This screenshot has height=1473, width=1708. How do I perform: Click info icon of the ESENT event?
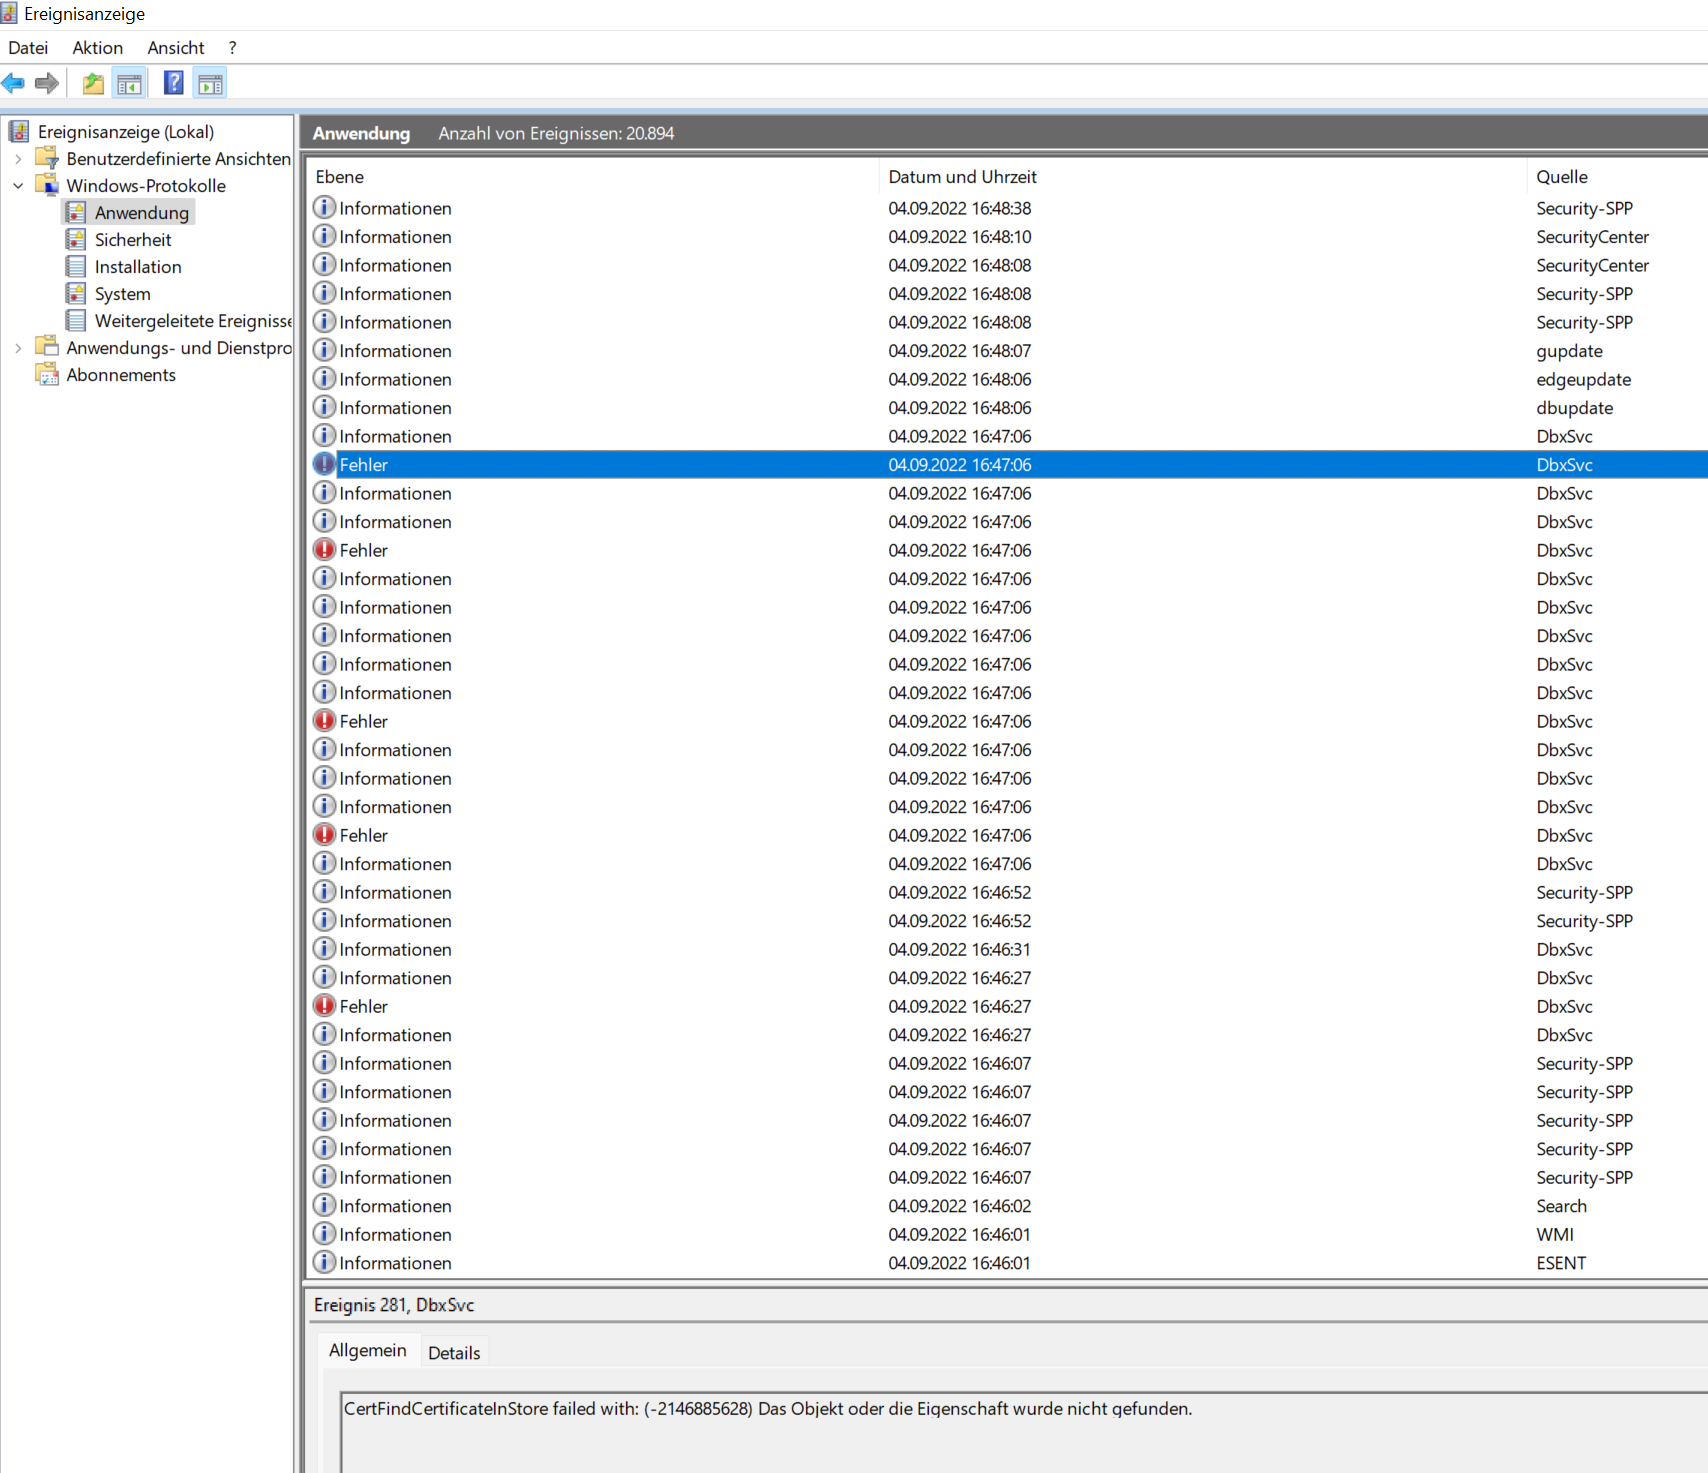point(324,1262)
